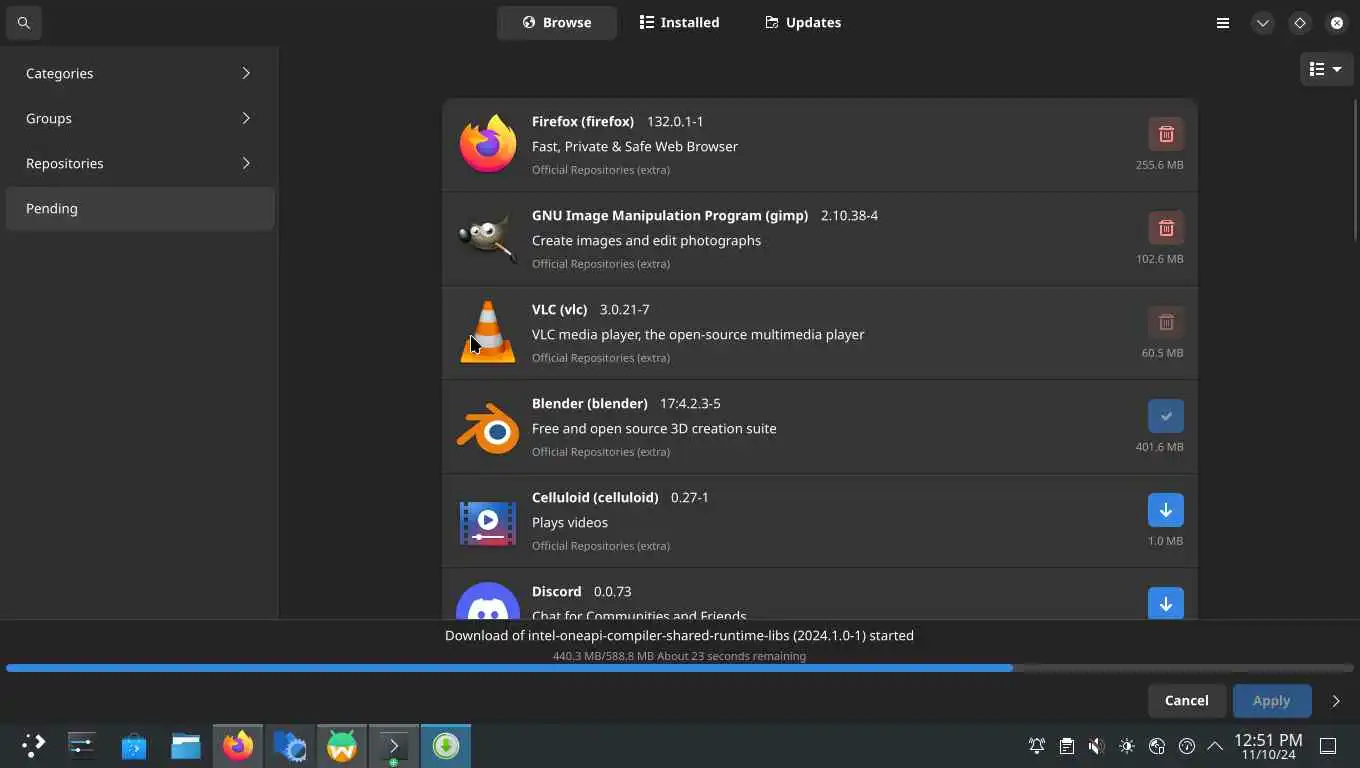Open the green robot W app in taskbar
This screenshot has height=768, width=1360.
[x=342, y=745]
